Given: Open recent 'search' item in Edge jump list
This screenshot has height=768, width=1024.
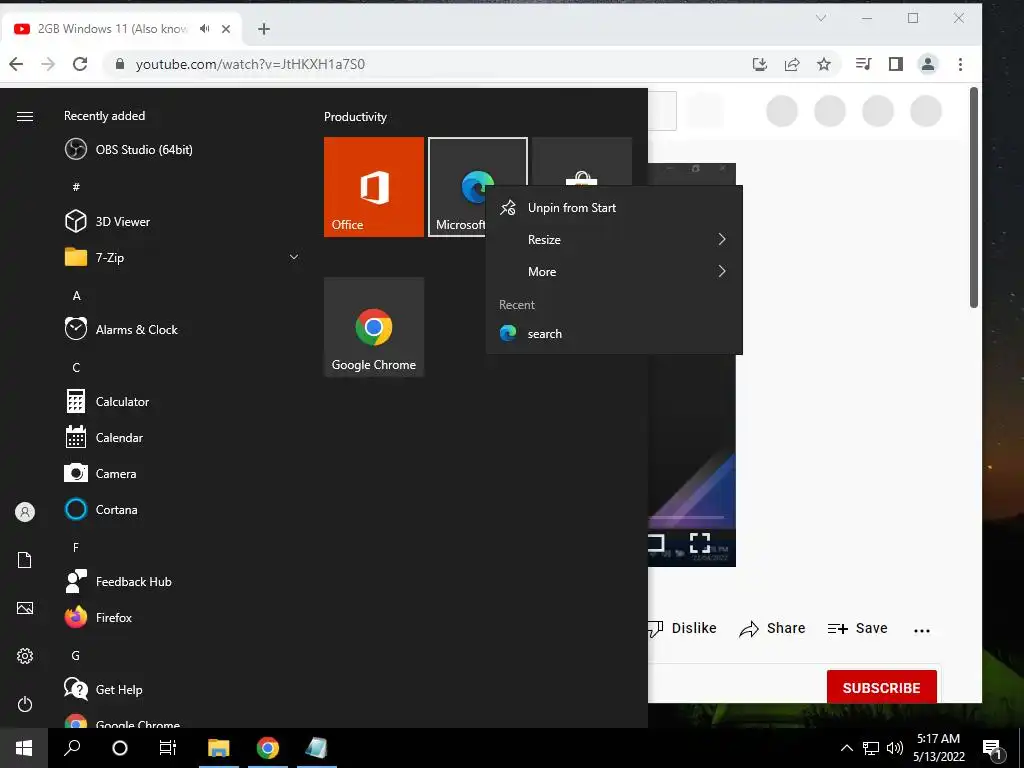Looking at the screenshot, I should (614, 334).
